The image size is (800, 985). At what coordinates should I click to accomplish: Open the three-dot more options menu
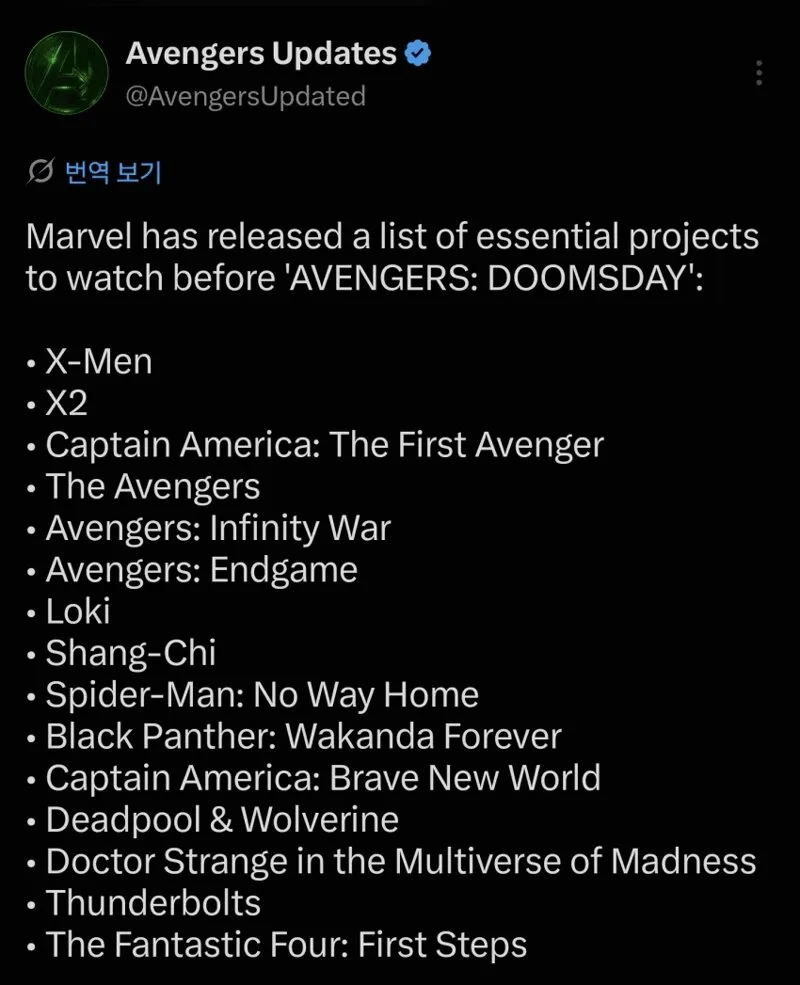759,73
